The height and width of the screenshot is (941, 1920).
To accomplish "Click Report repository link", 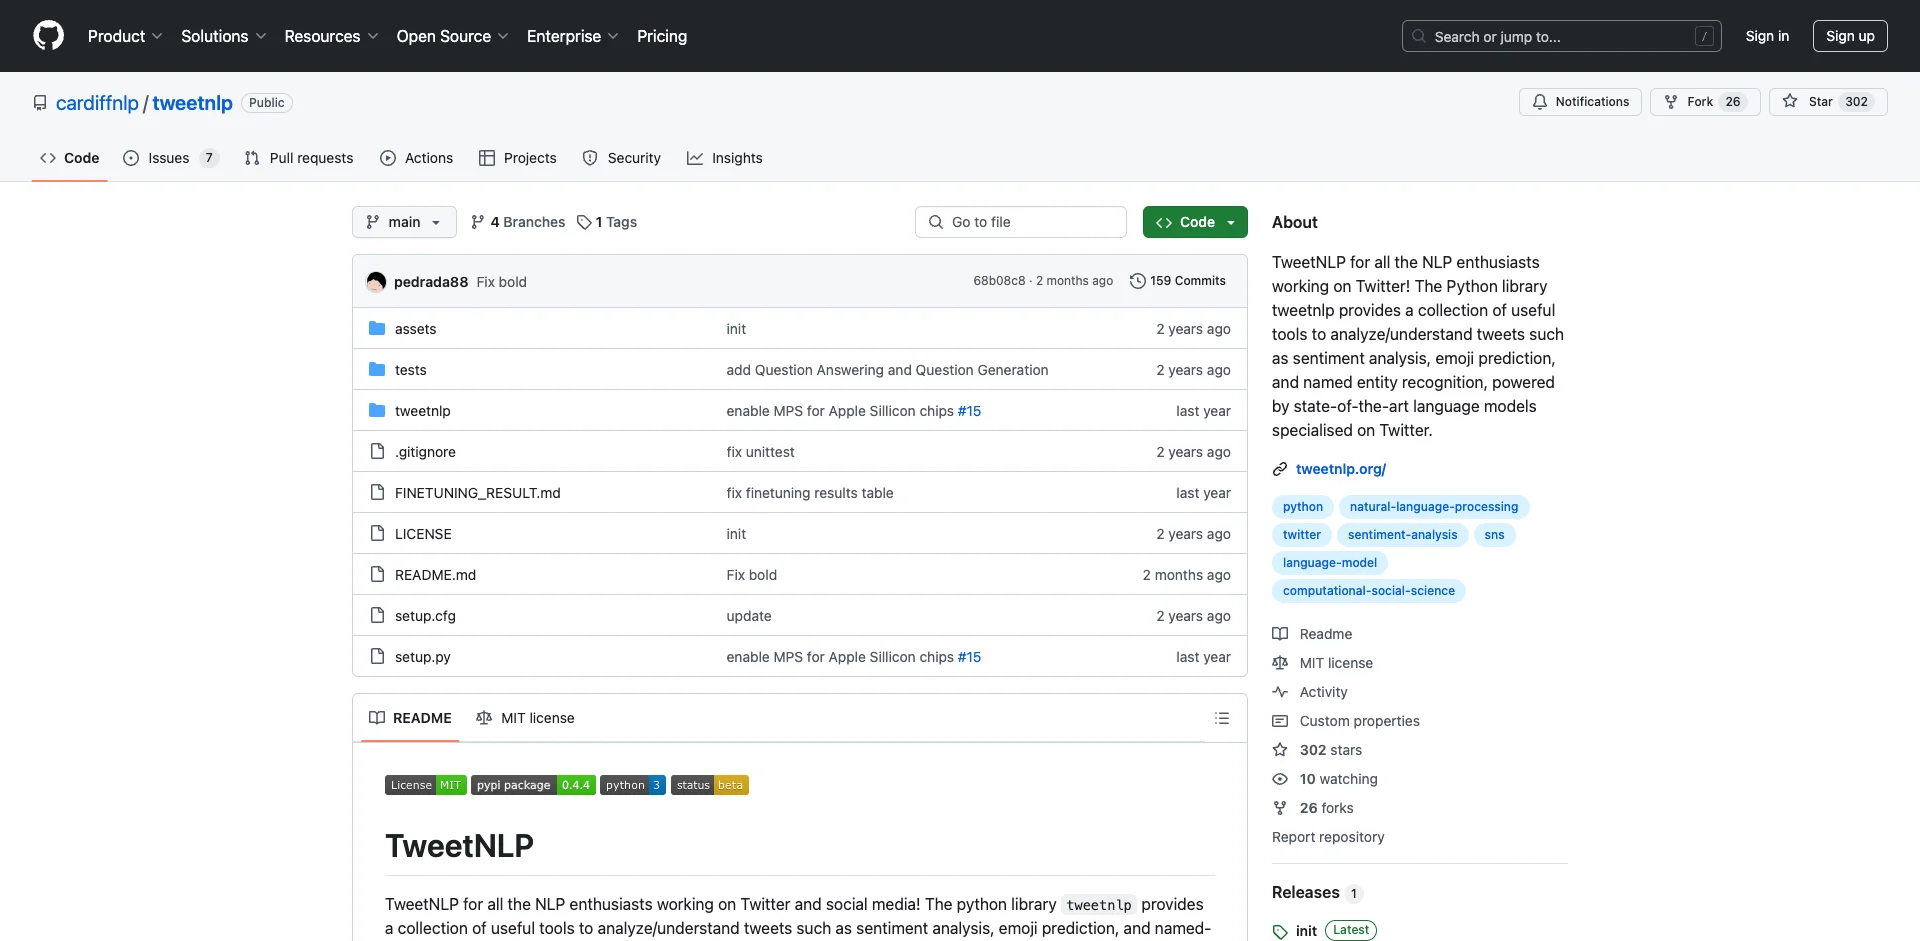I will coord(1328,837).
